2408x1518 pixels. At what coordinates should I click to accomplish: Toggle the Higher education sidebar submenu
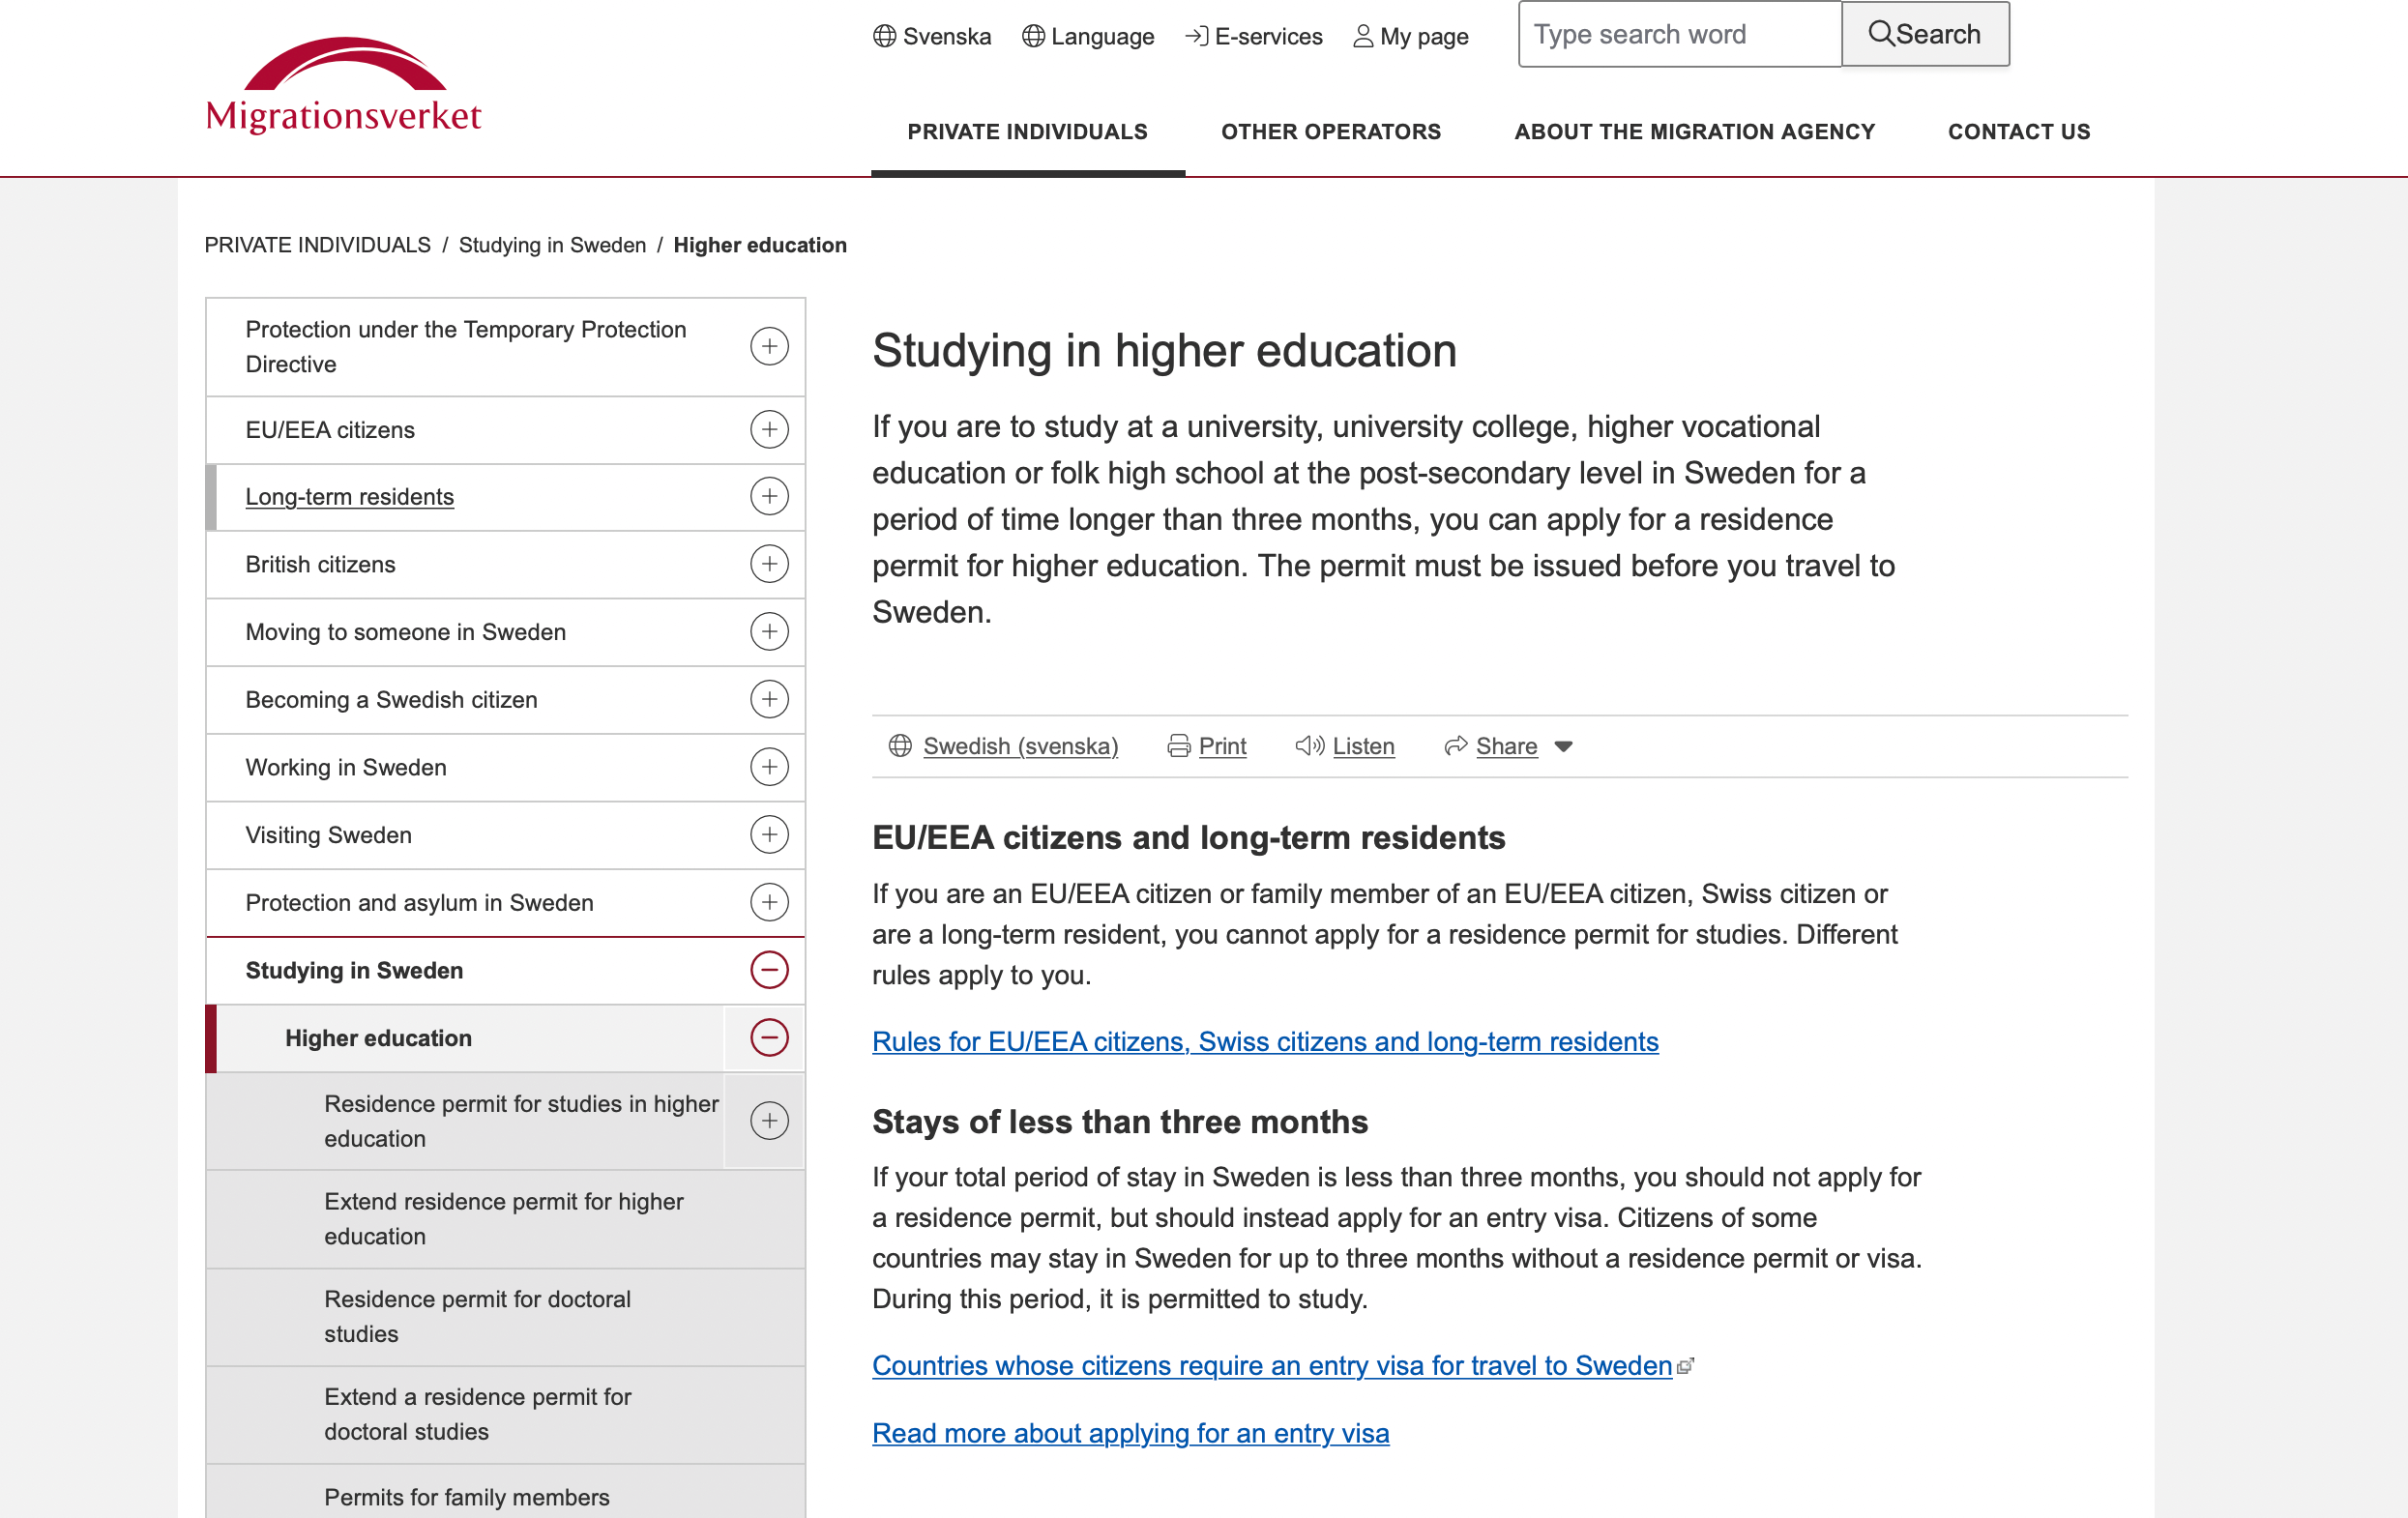pos(768,1038)
